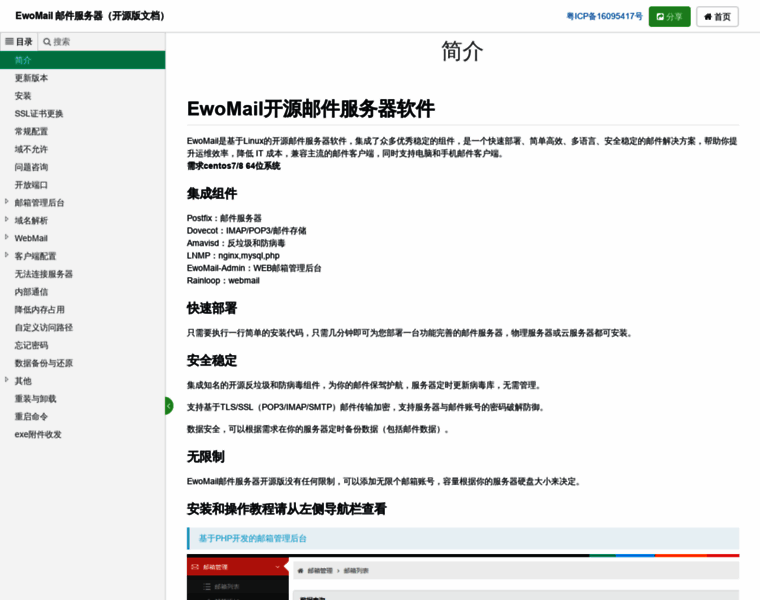The height and width of the screenshot is (600, 760).
Task: Open the 邮箱管理后台 section
Action: coord(39,203)
